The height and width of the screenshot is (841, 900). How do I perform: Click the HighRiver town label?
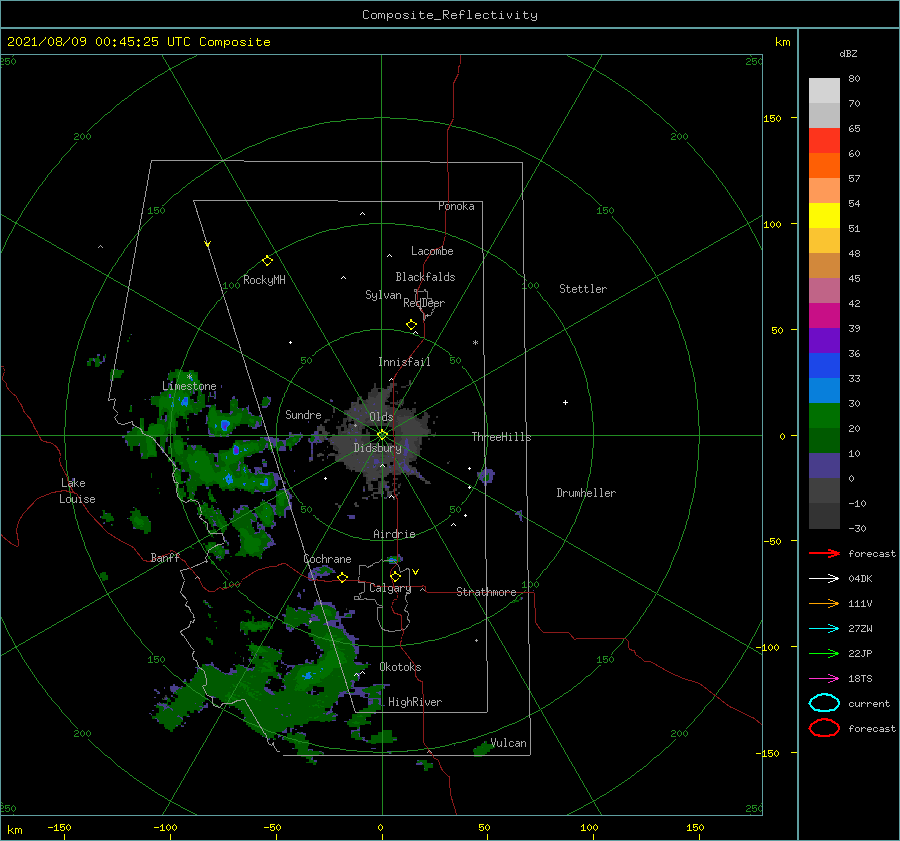tap(415, 702)
